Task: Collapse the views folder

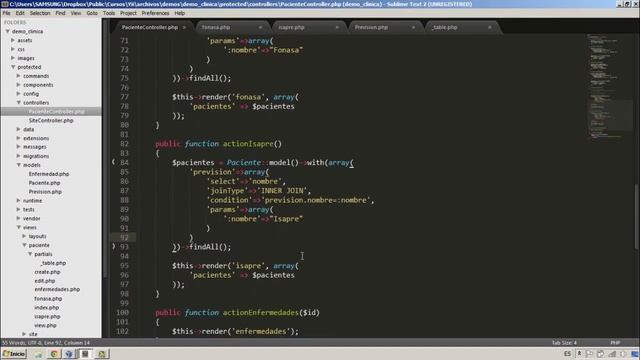Action: coord(19,227)
